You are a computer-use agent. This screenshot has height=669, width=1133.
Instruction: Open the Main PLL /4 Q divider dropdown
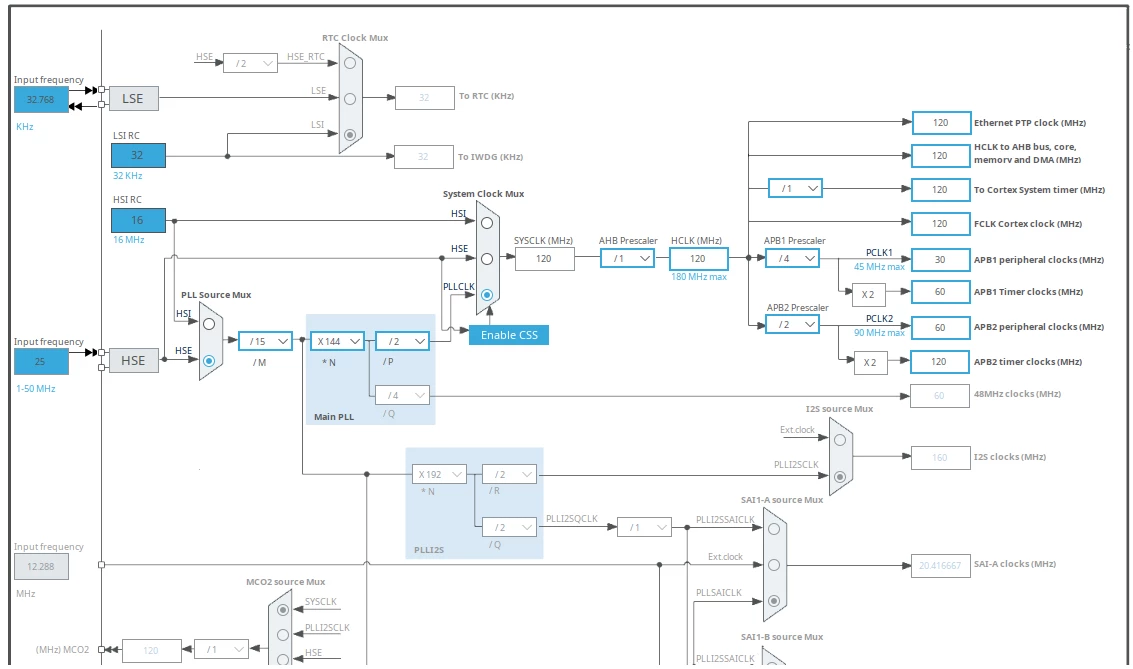coord(402,395)
